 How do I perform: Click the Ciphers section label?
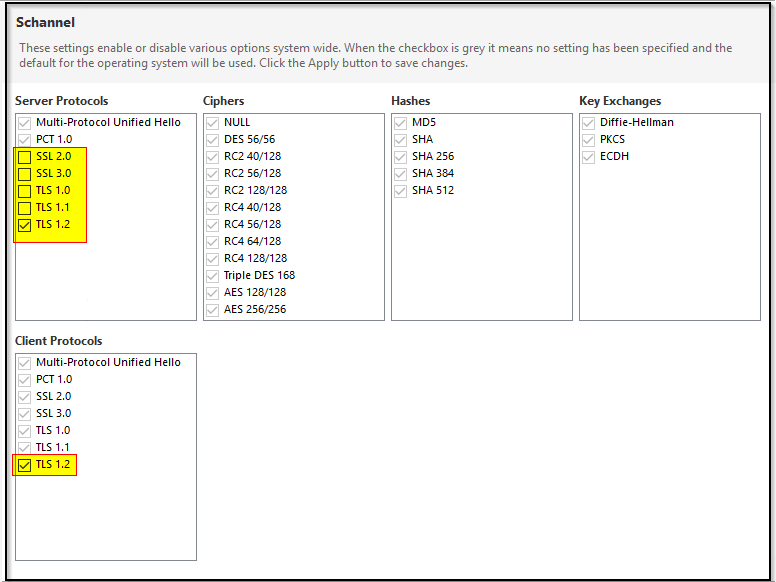pos(223,101)
